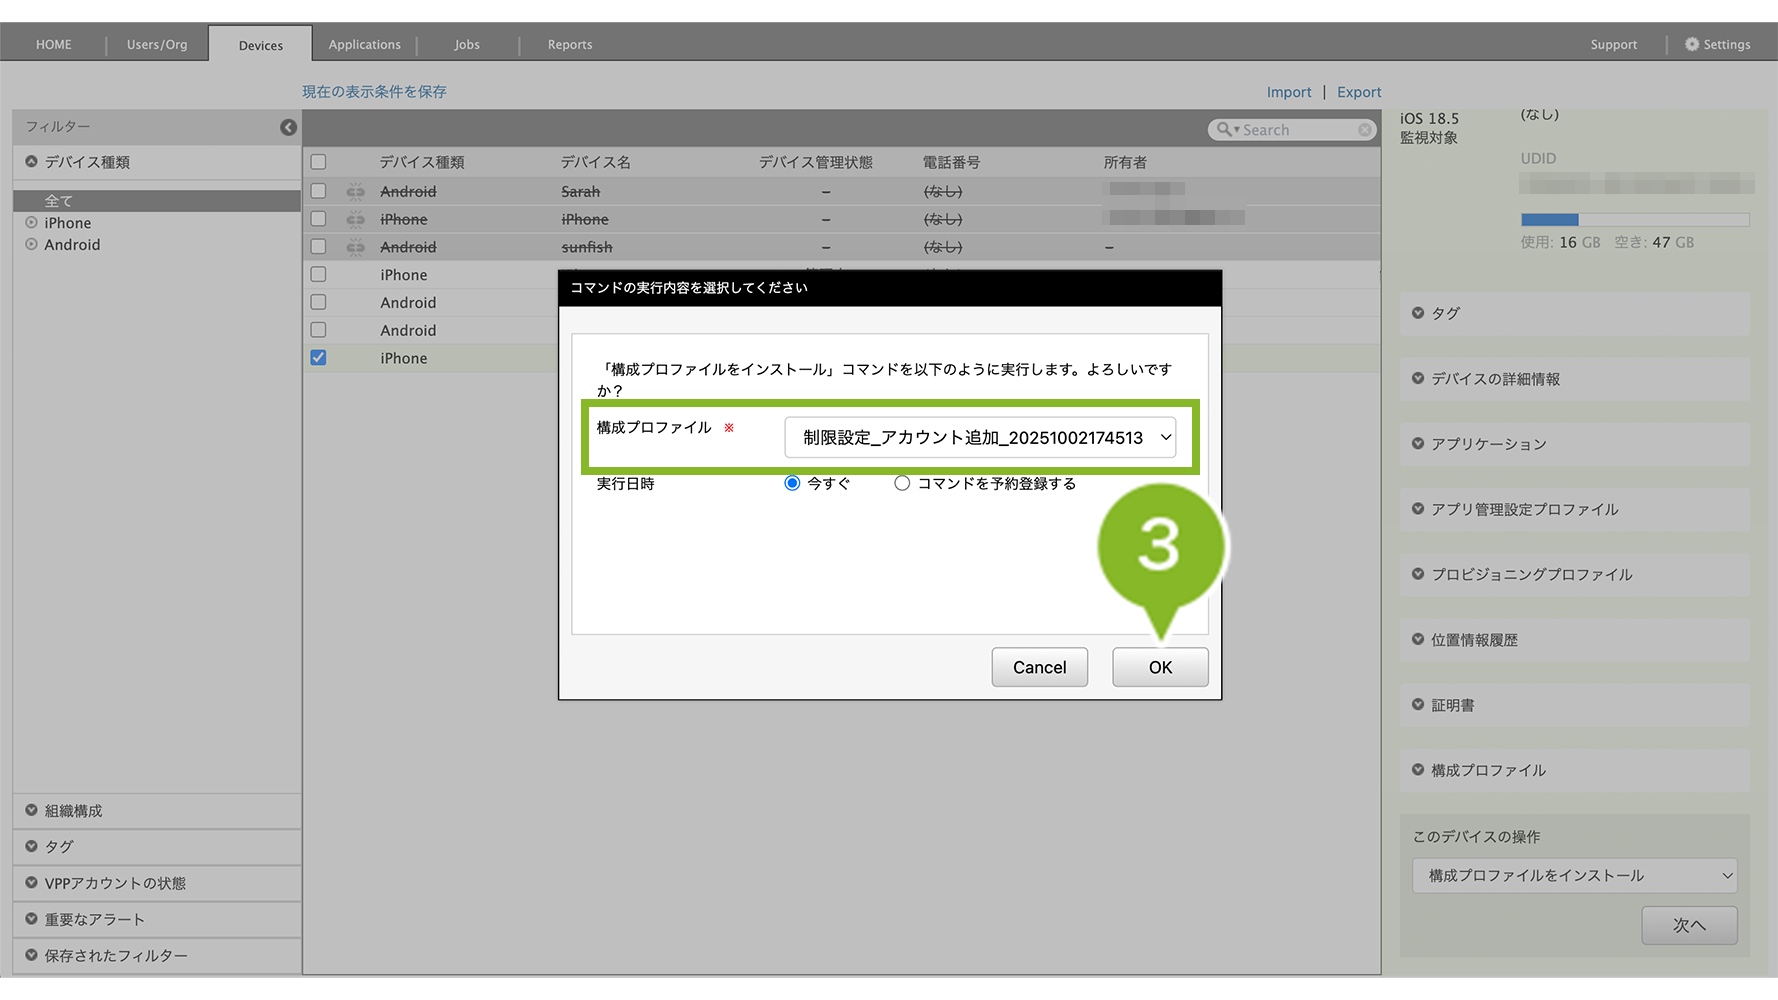Uncheck the selected iPhone row checkbox
This screenshot has width=1778, height=1000.
click(318, 358)
